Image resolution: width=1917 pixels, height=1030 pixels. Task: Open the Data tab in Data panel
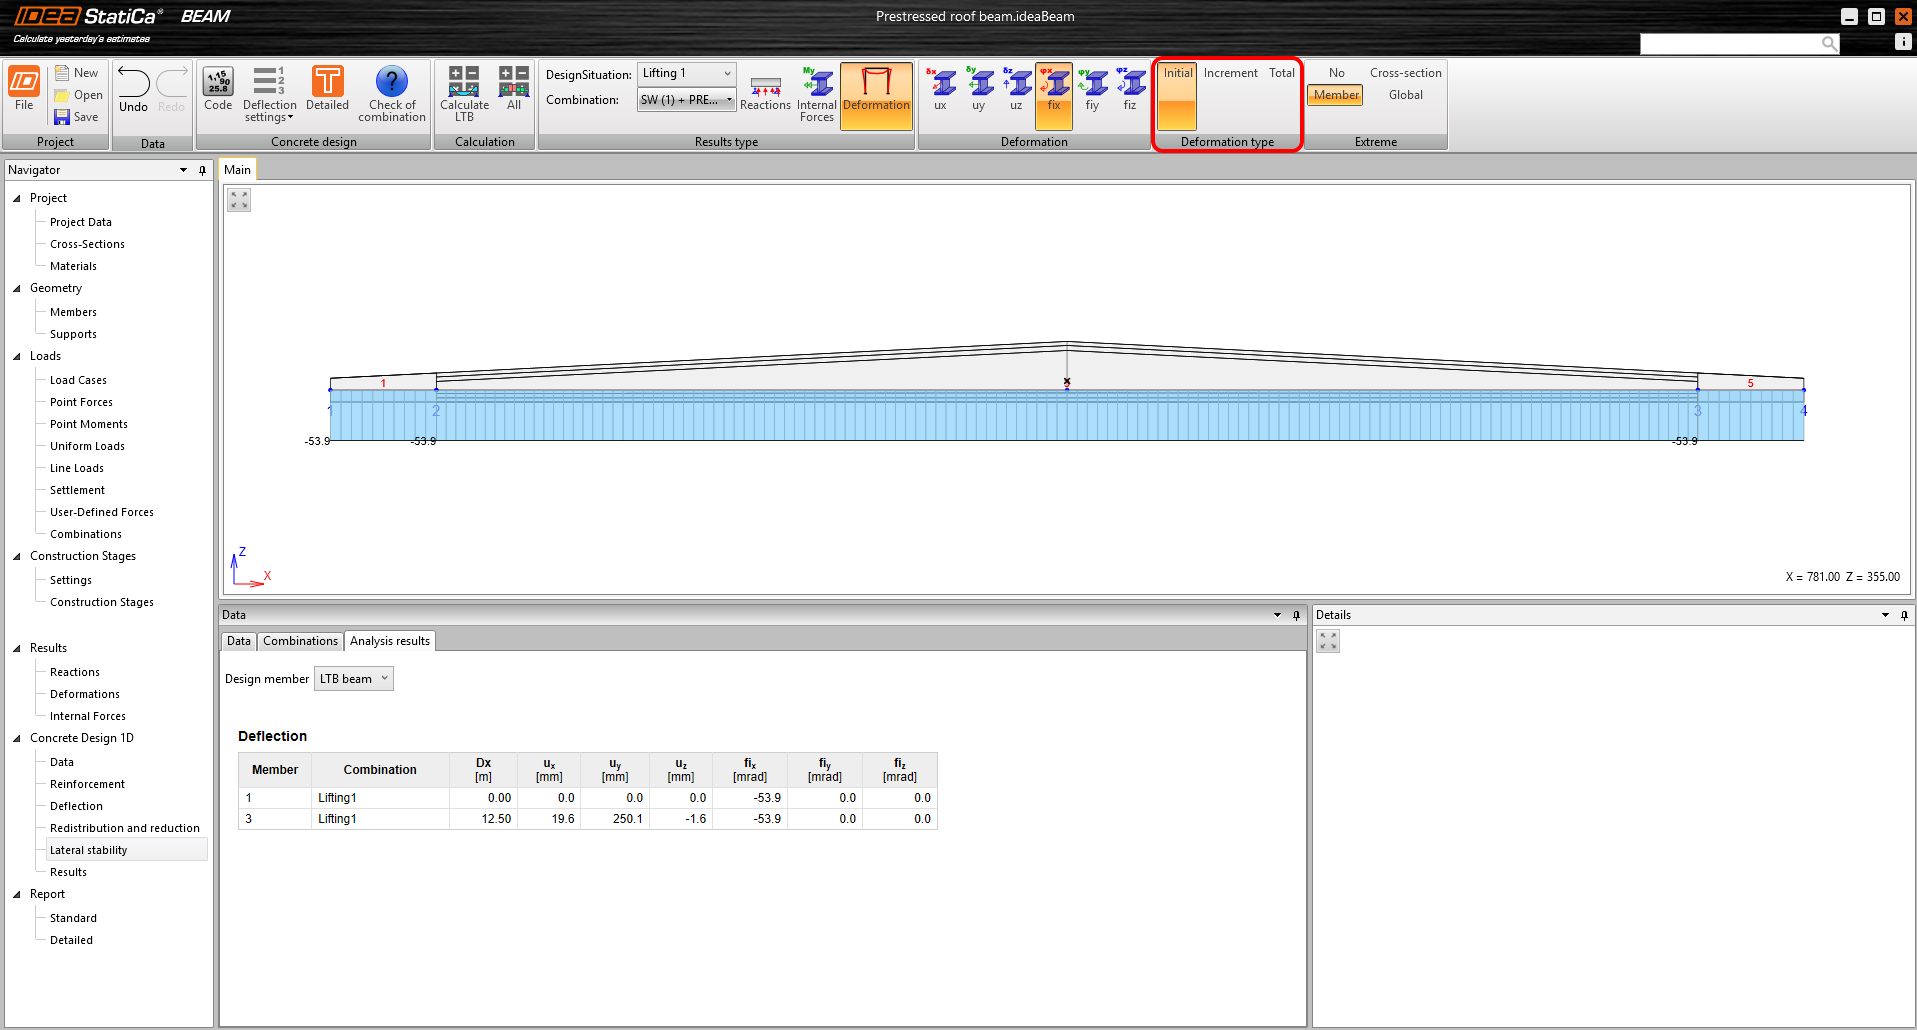click(238, 641)
